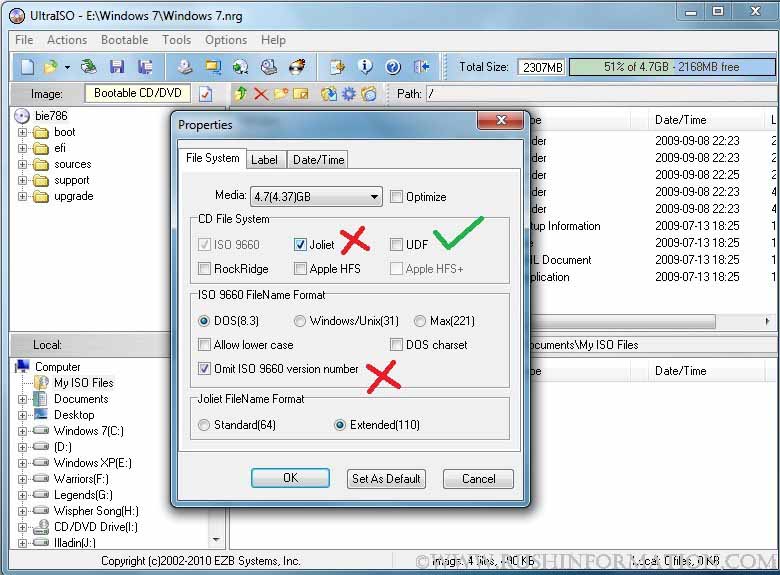Click the Help question mark icon

[393, 67]
